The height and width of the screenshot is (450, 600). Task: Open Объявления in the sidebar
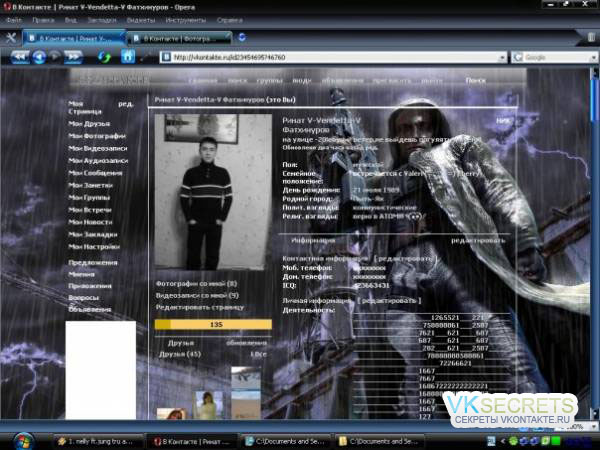point(90,309)
